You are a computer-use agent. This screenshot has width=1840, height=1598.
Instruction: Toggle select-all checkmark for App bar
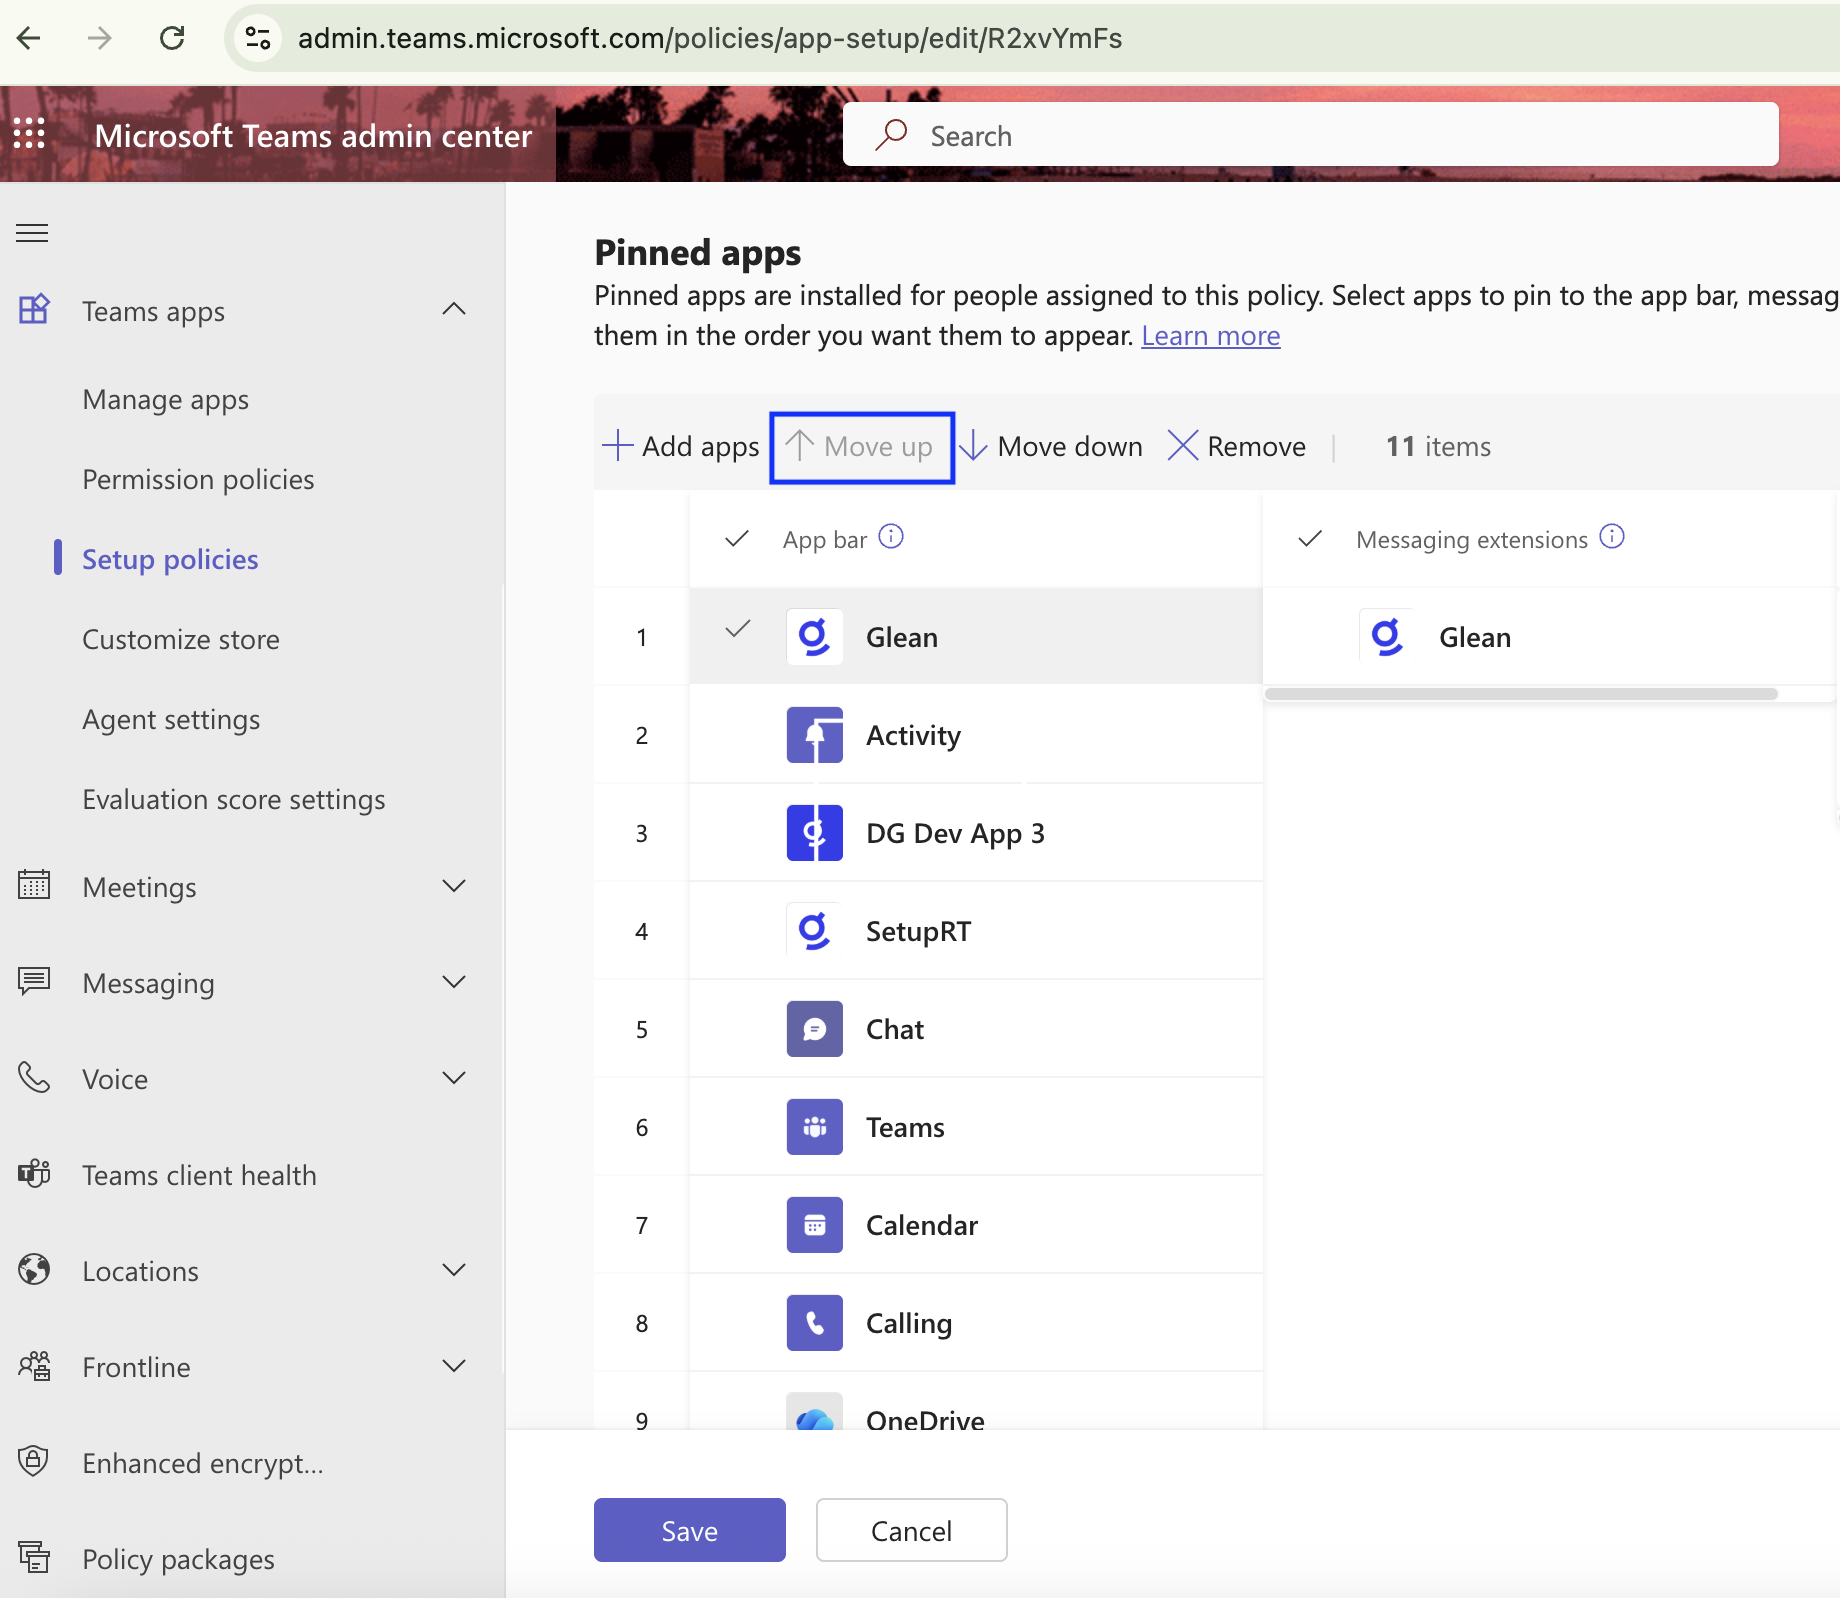pyautogui.click(x=737, y=539)
